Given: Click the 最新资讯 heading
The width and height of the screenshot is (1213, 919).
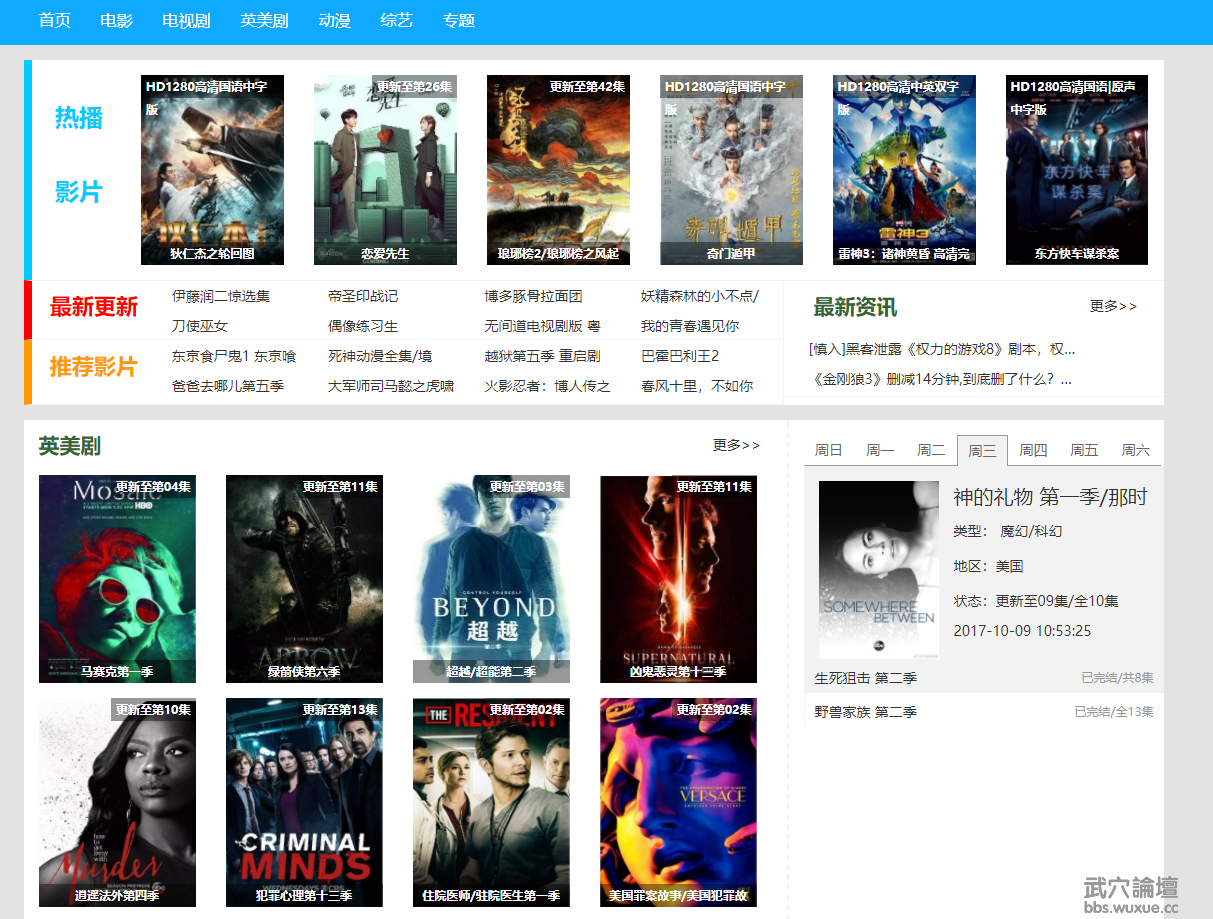Looking at the screenshot, I should tap(855, 307).
